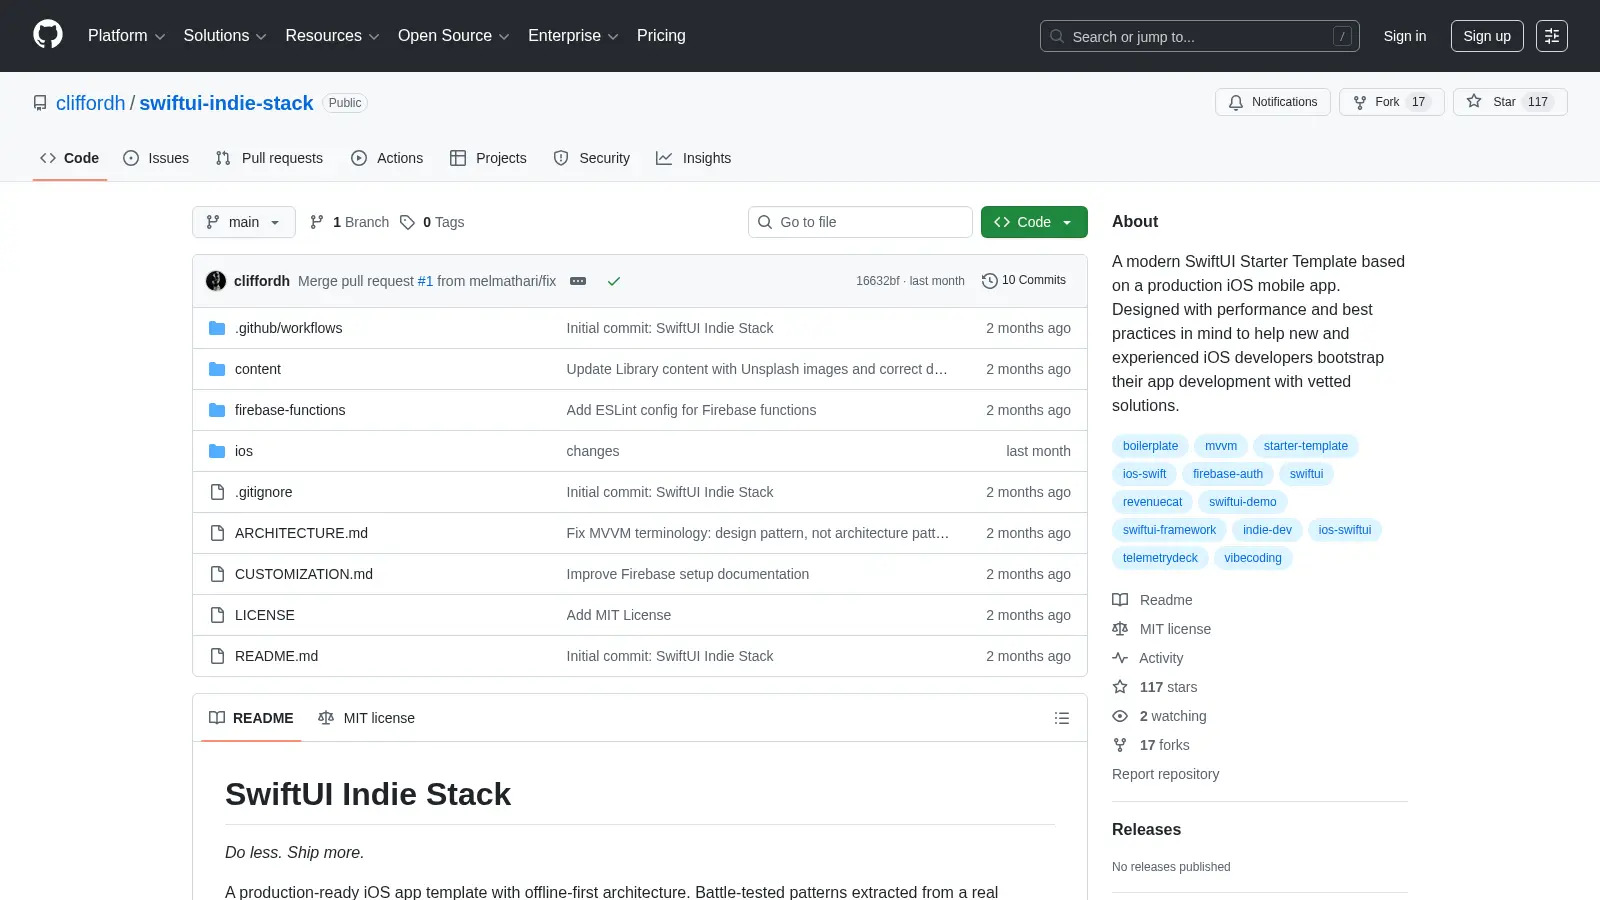View the 117 stars list
Screen dimensions: 1600x900
(1155, 687)
